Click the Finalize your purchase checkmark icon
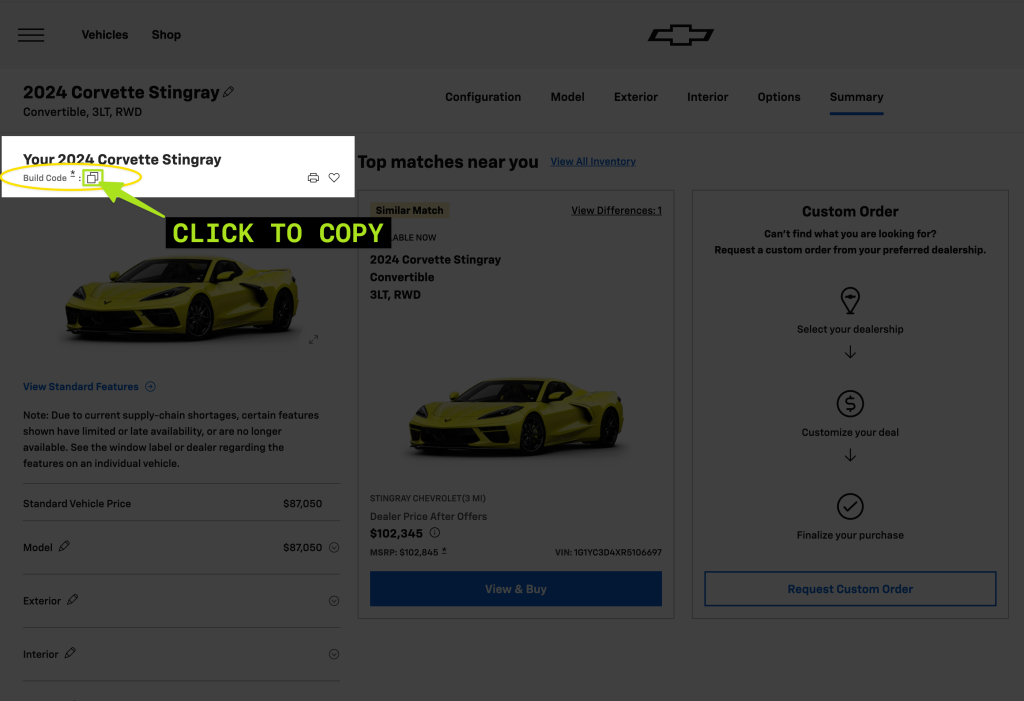This screenshot has height=701, width=1024. click(850, 506)
